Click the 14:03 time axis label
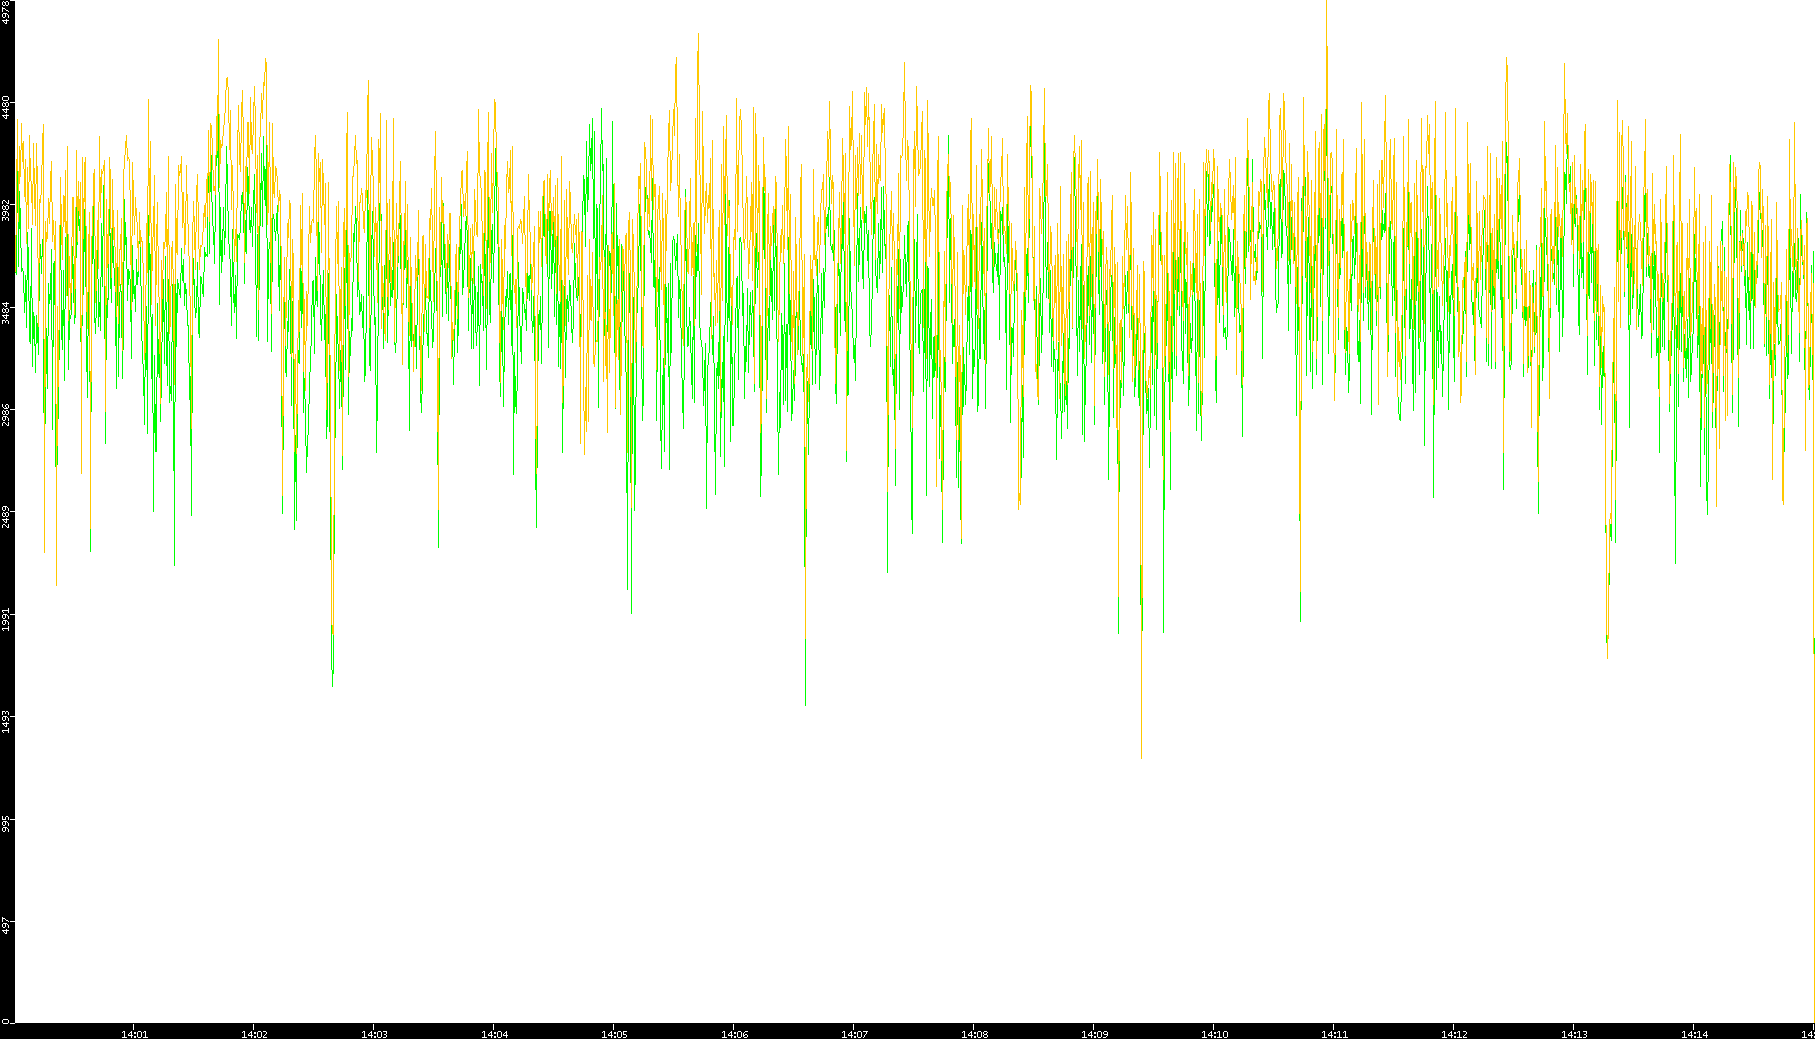This screenshot has height=1039, width=1815. (374, 1033)
